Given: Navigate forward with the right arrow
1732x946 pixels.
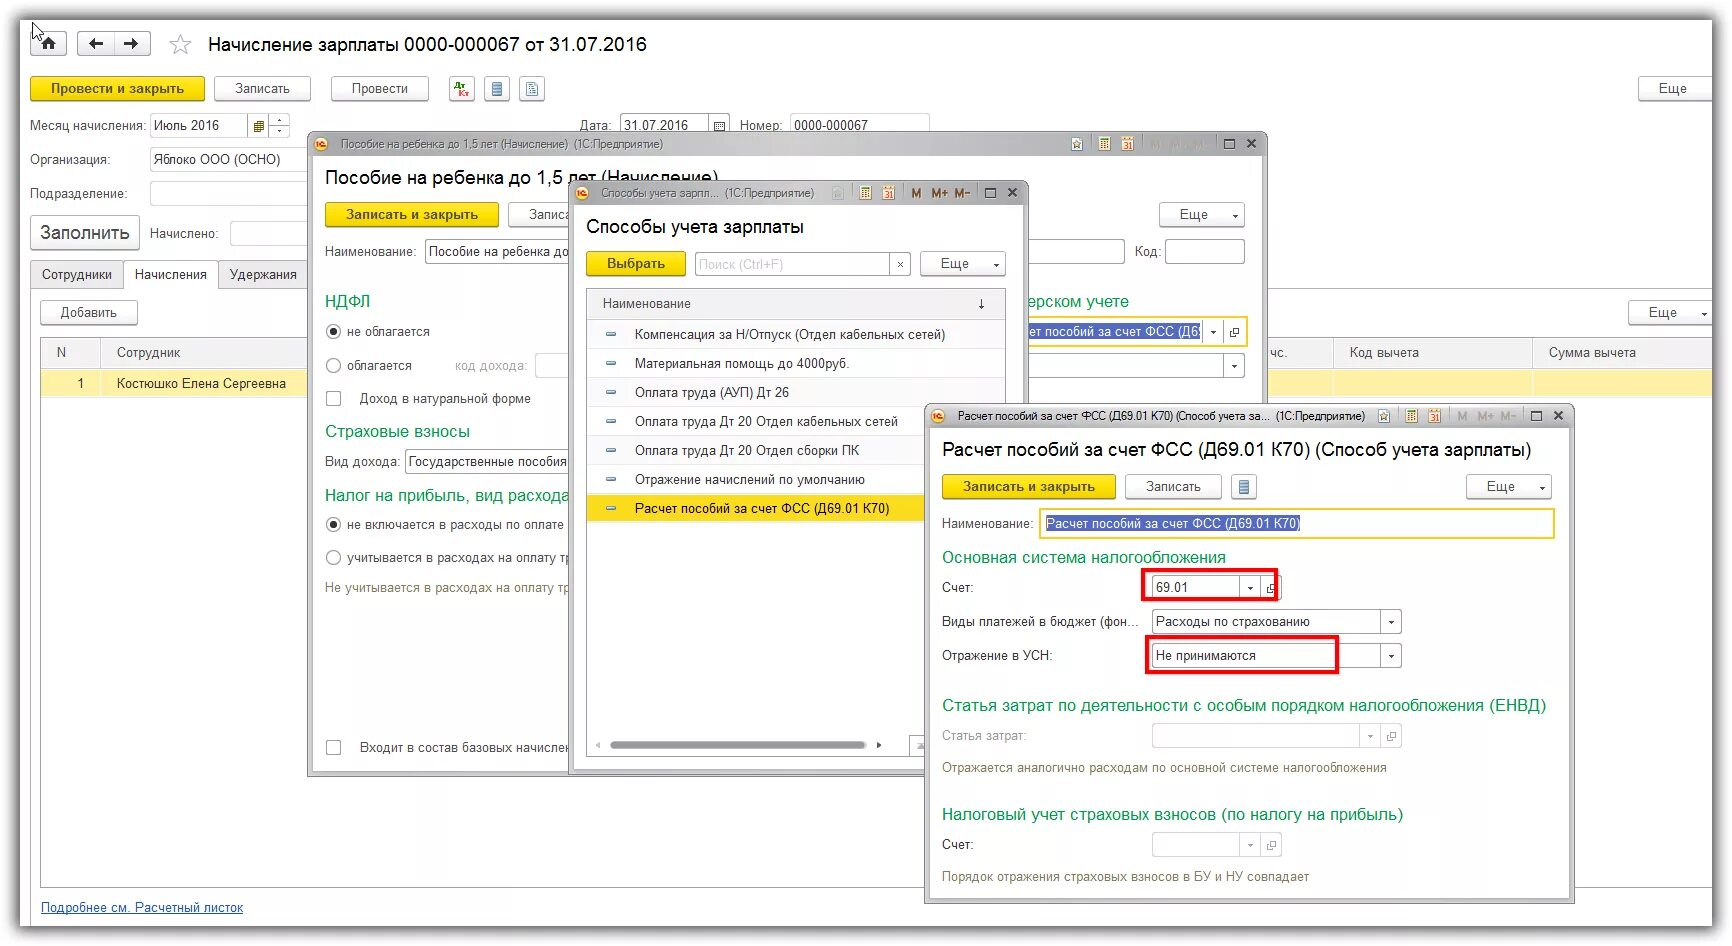Looking at the screenshot, I should 132,43.
